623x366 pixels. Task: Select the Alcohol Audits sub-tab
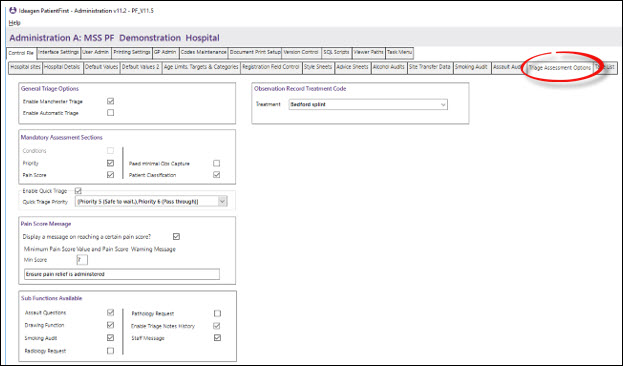click(x=389, y=68)
